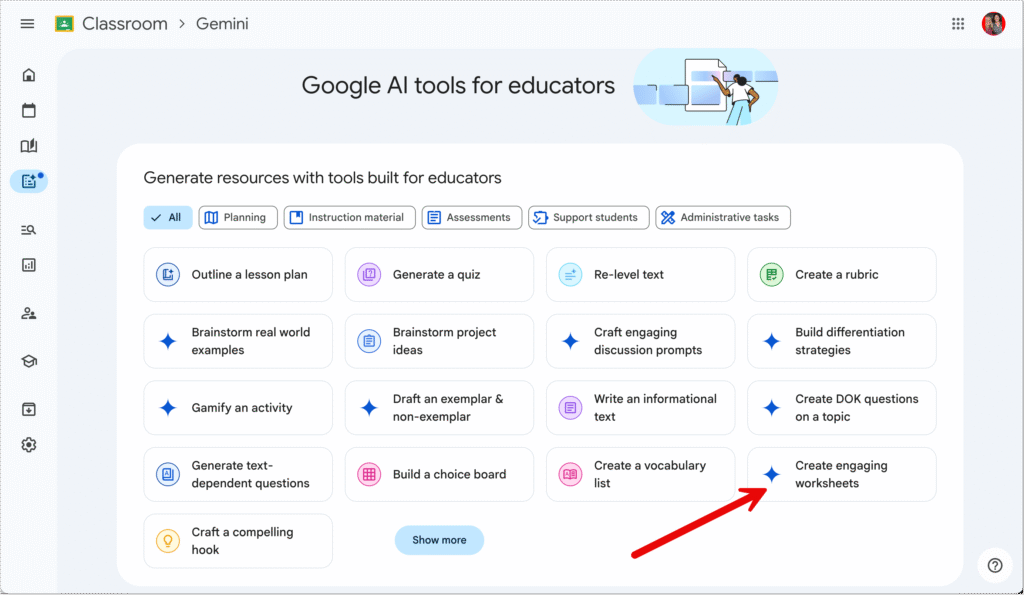This screenshot has width=1024, height=595.
Task: Select the Gemini tools sidebar icon
Action: pos(29,181)
